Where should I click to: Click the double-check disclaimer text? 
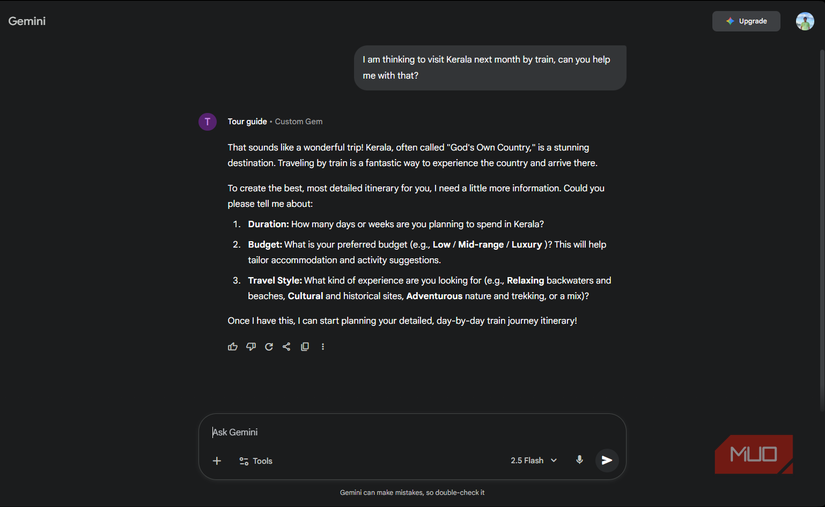click(x=412, y=492)
